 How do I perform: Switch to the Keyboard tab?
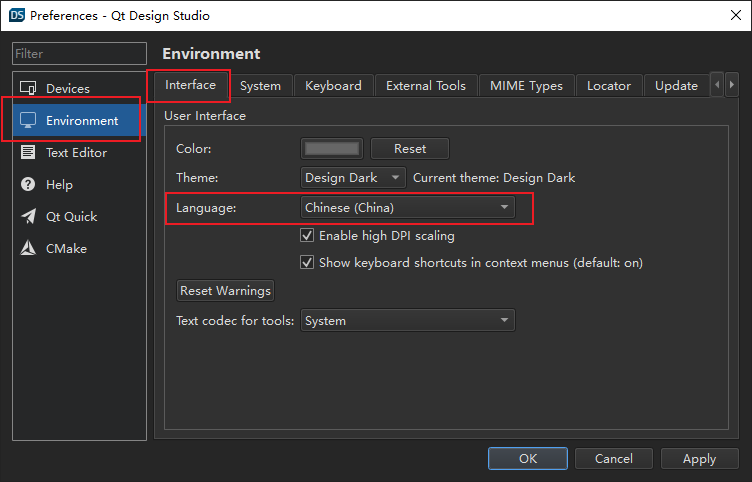(333, 86)
